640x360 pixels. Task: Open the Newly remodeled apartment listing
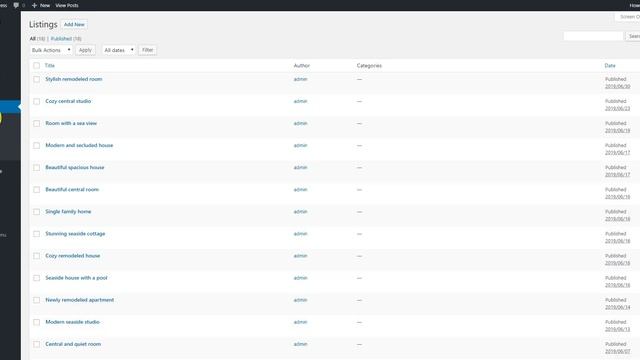80,300
